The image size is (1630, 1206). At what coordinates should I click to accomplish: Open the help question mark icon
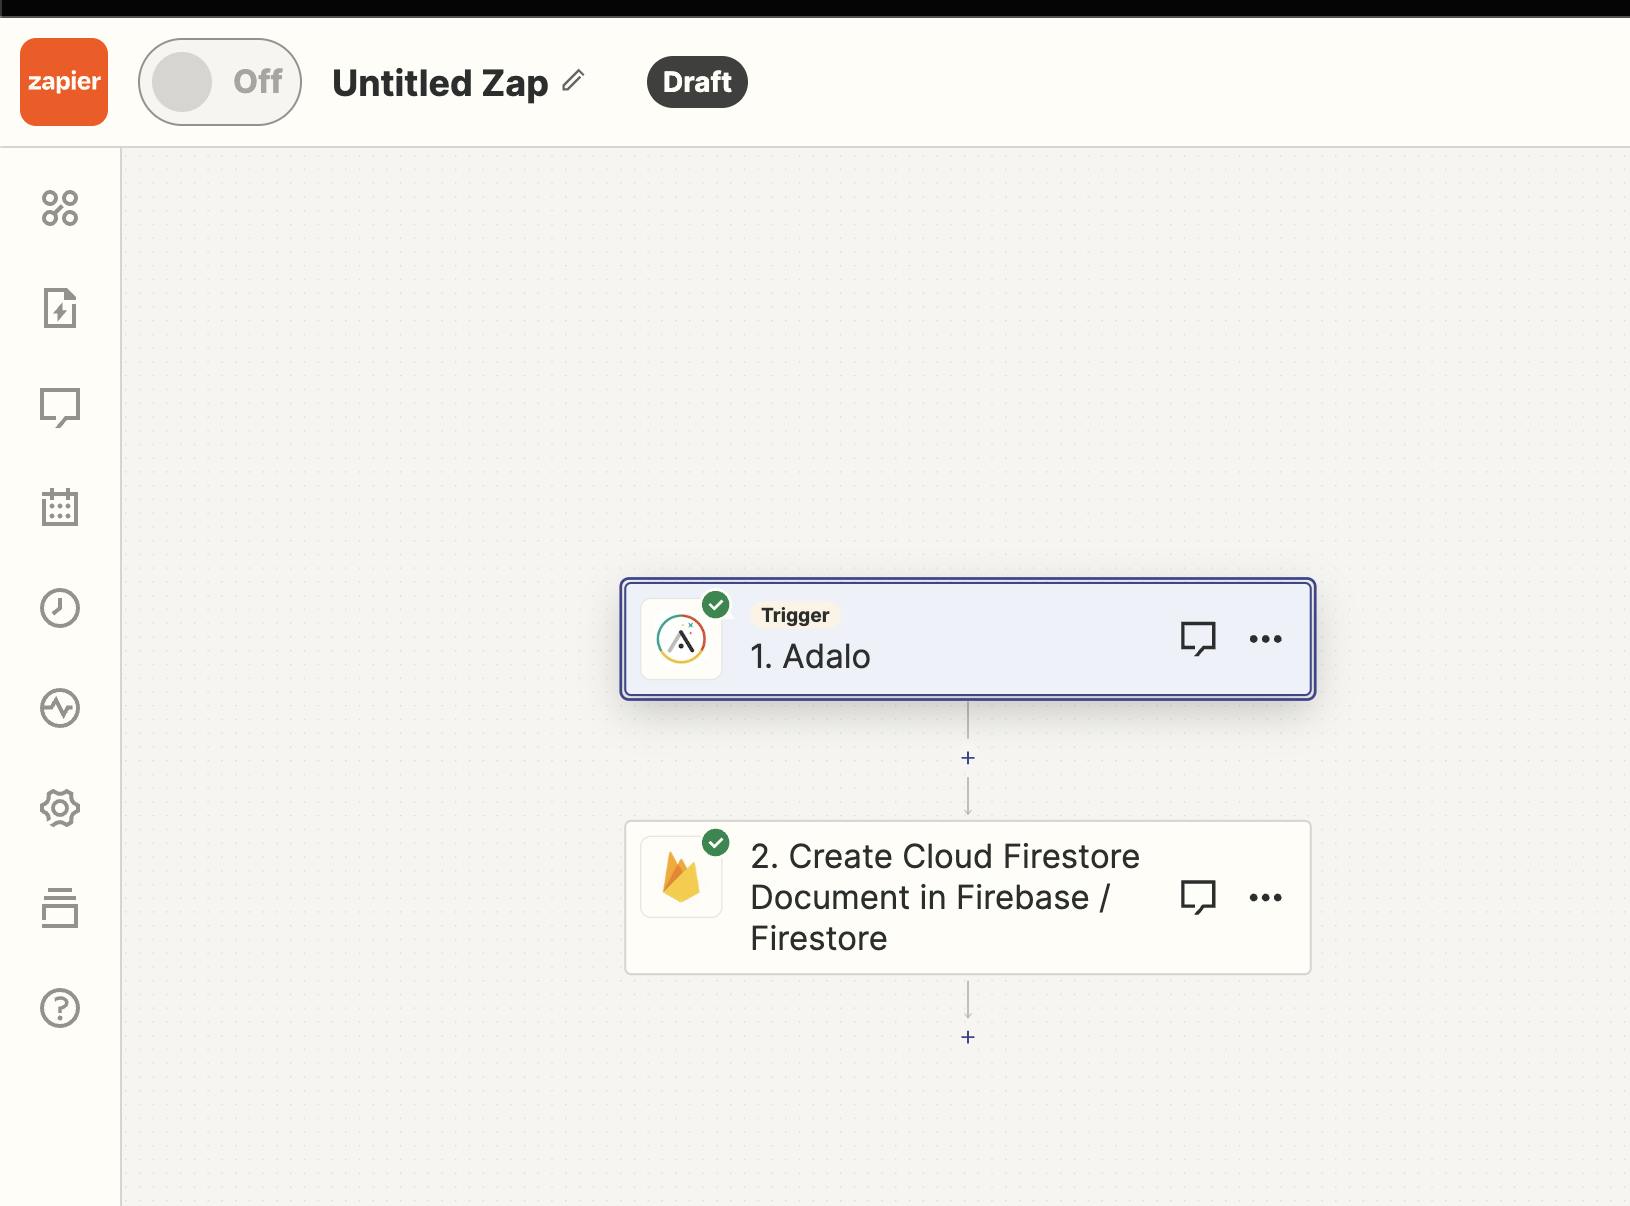click(60, 1008)
